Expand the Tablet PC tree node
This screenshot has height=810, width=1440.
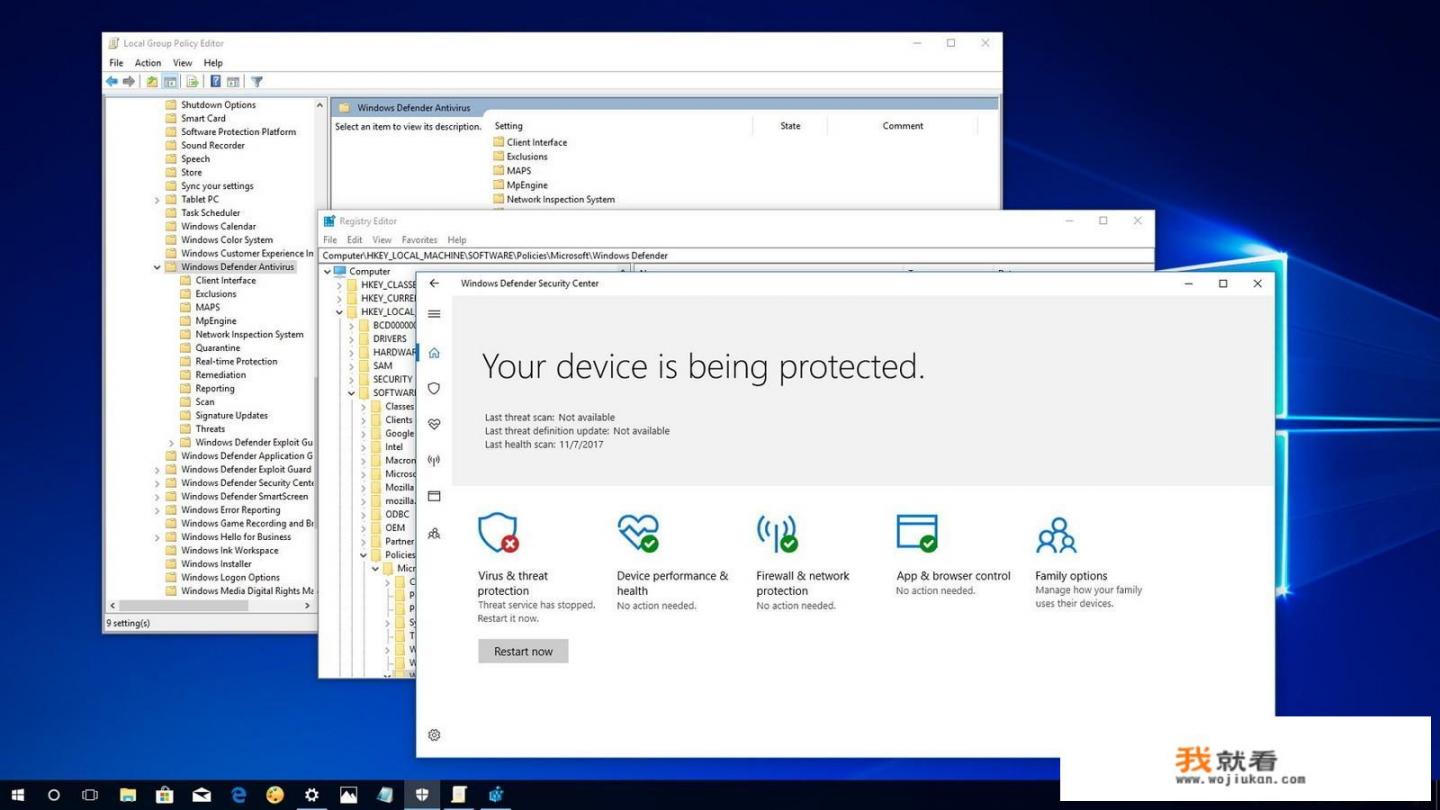[x=157, y=200]
